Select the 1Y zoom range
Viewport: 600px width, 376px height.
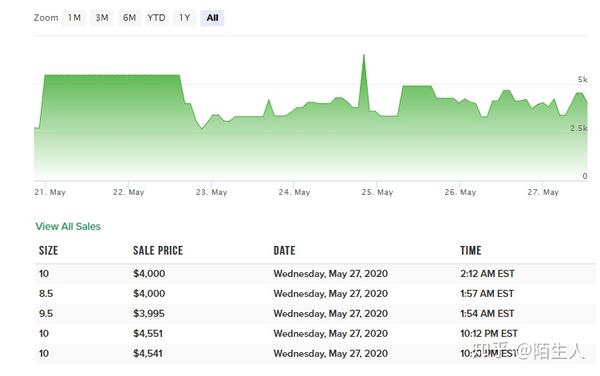click(x=184, y=18)
